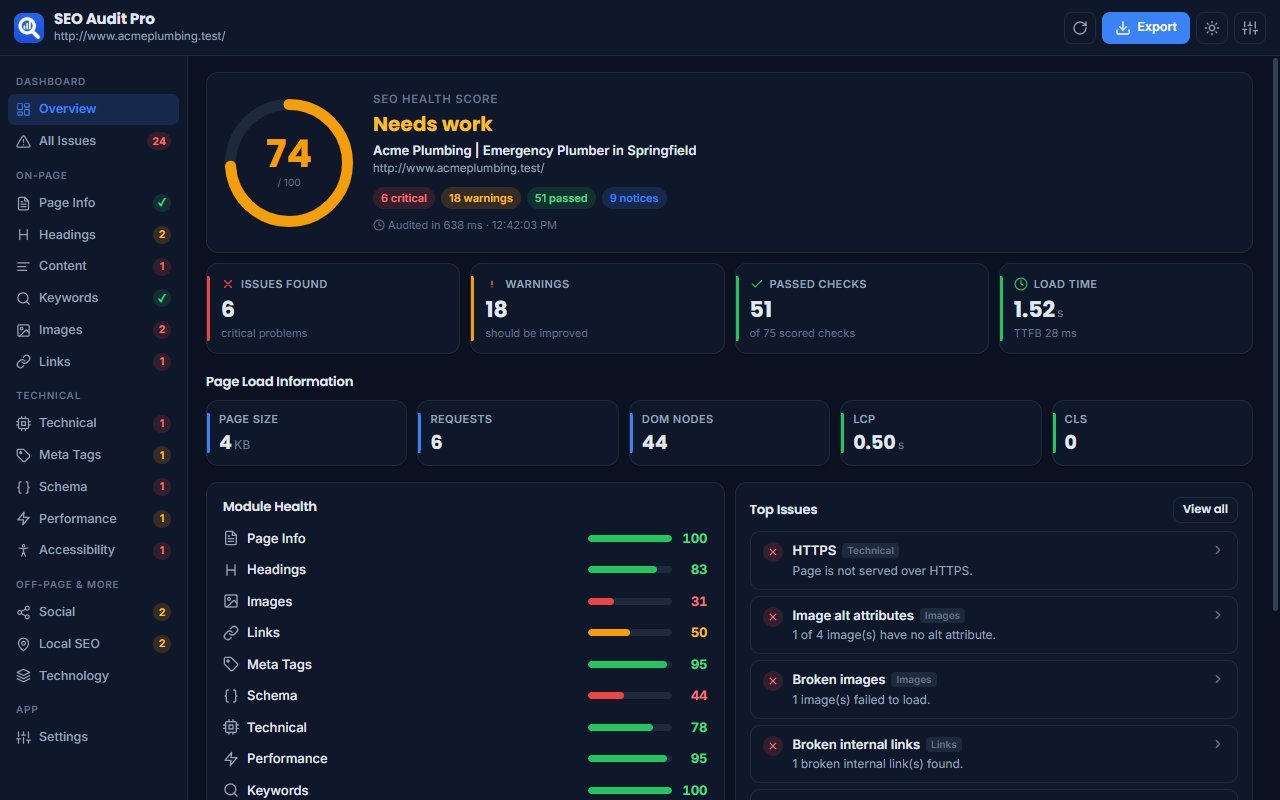
Task: Click the 9 notices badge
Action: click(634, 198)
